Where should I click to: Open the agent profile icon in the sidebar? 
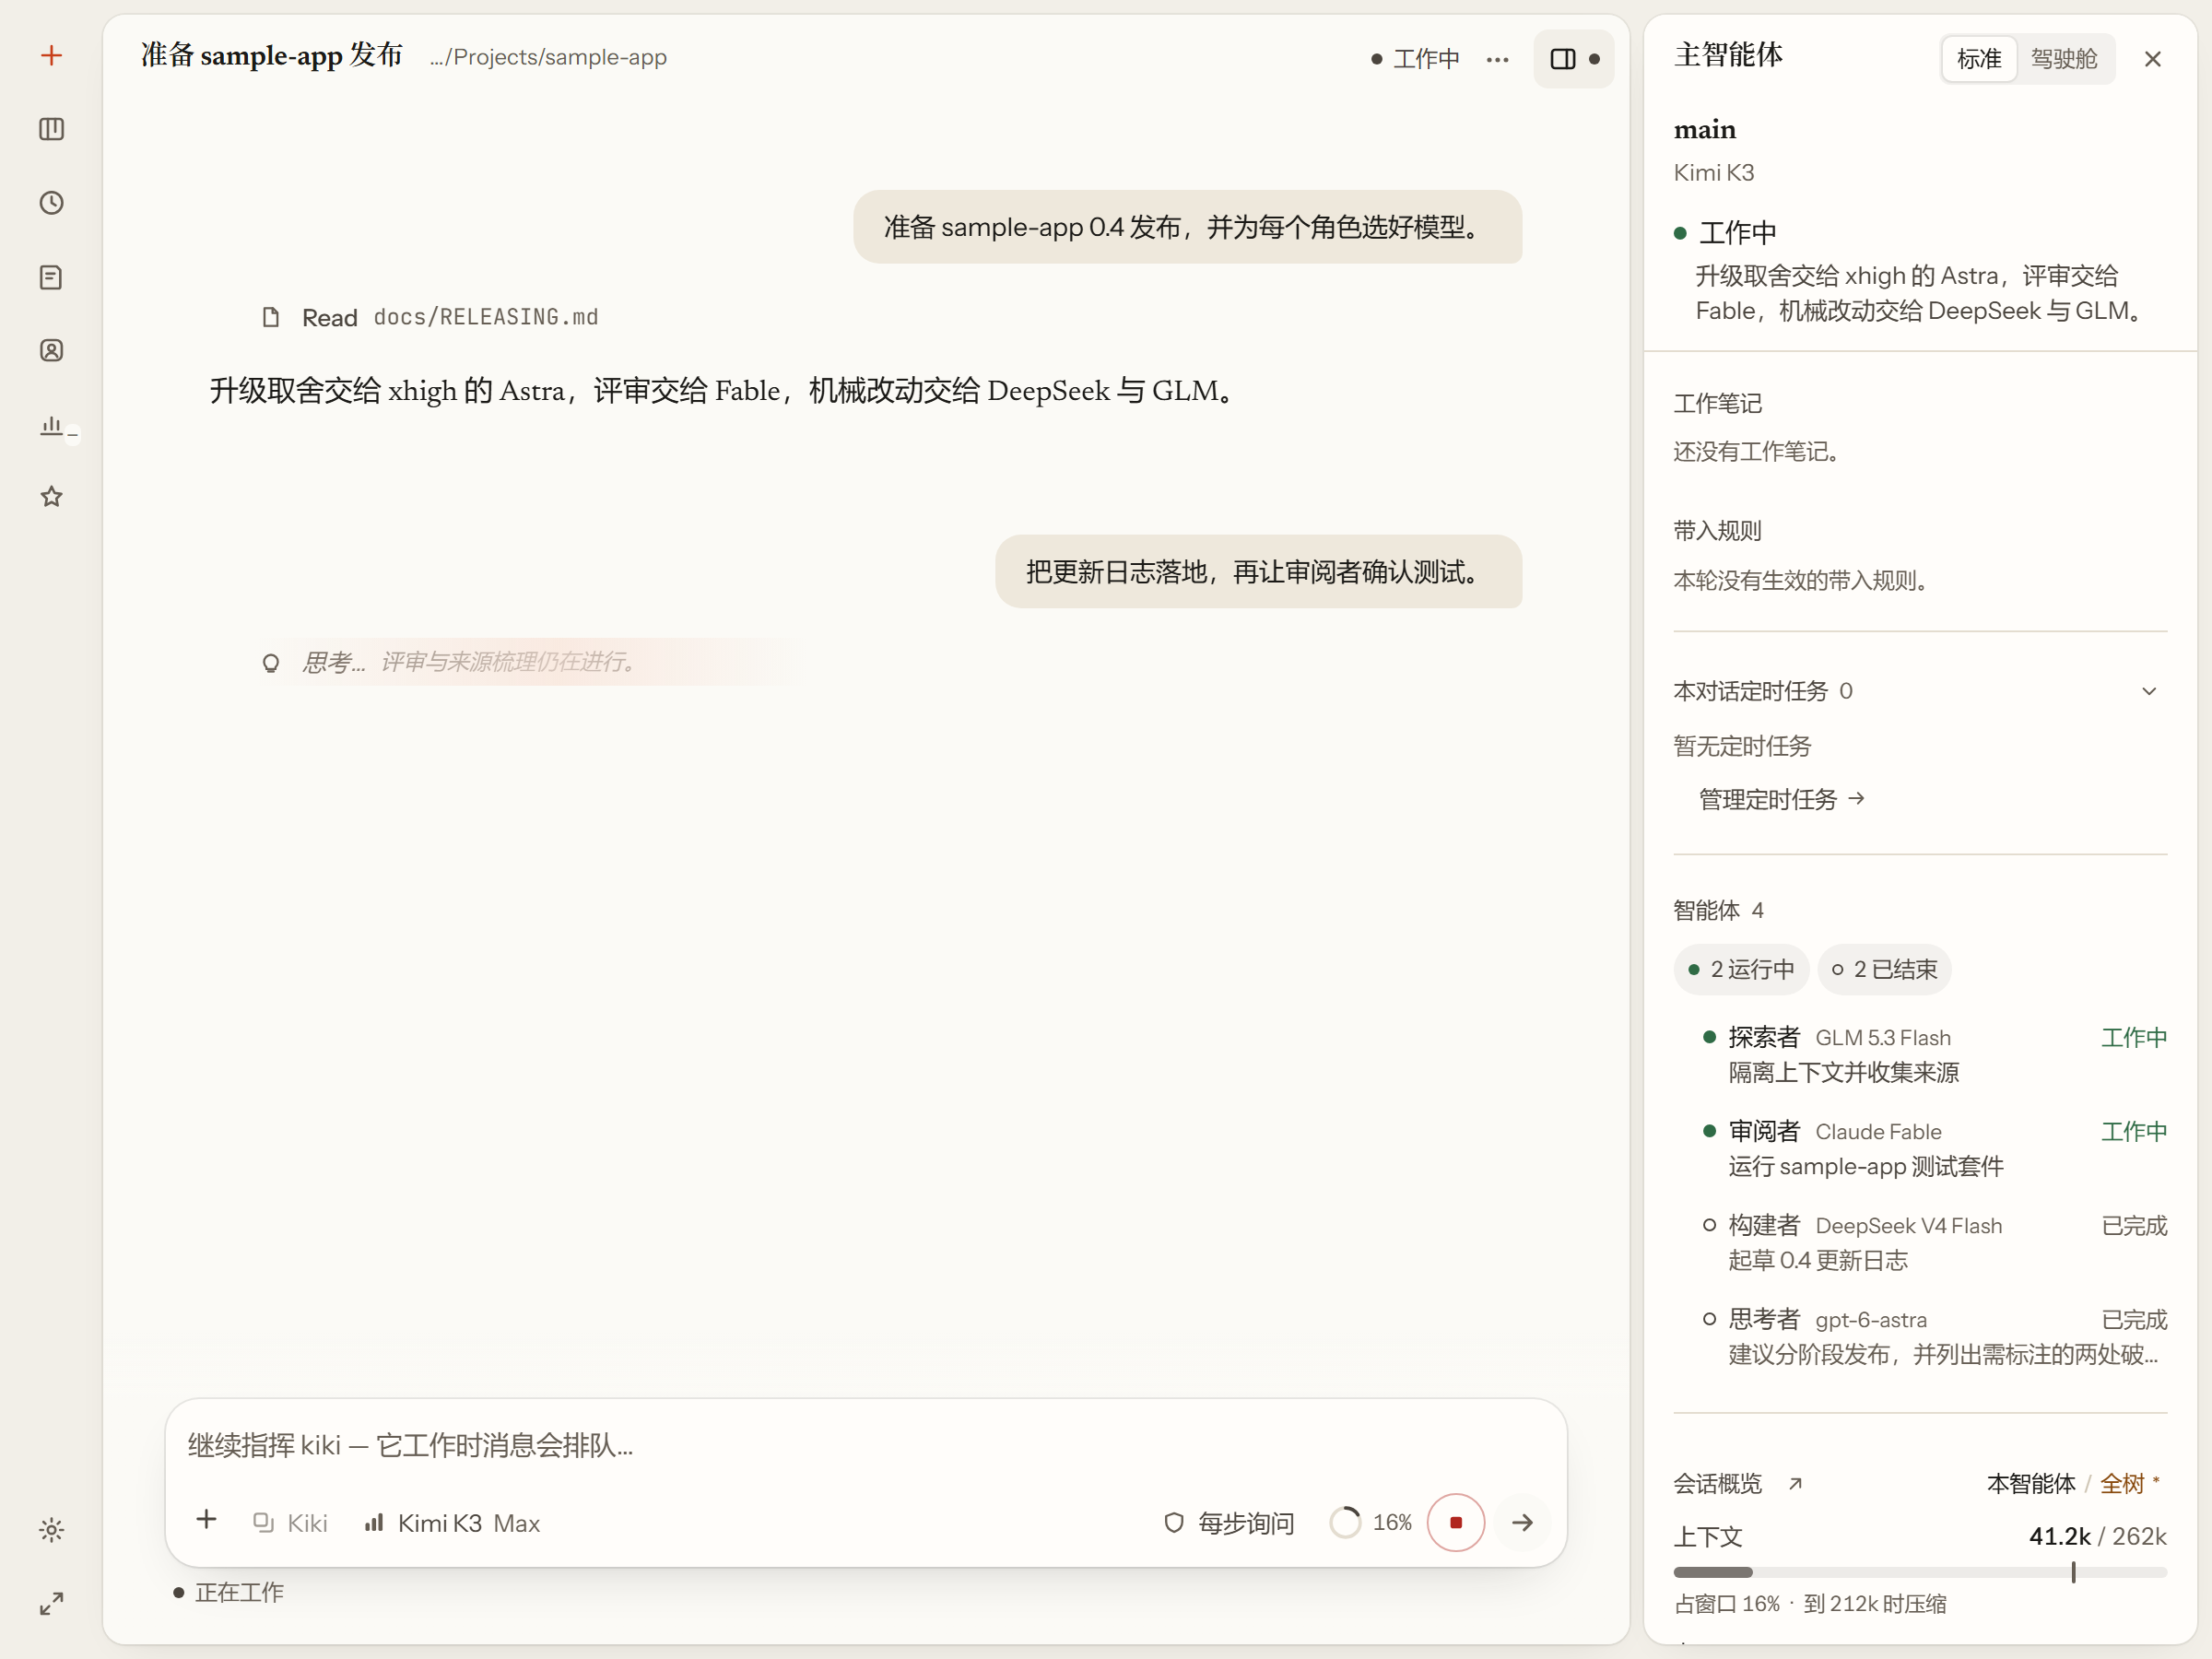click(51, 350)
